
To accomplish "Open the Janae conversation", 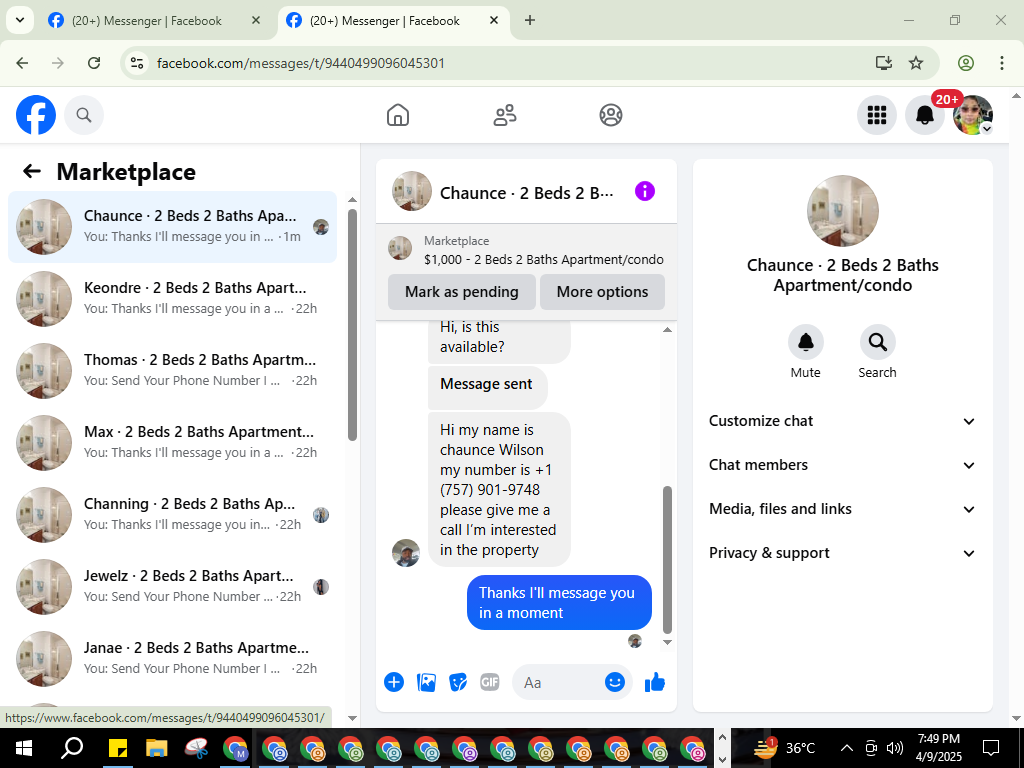I will click(172, 658).
